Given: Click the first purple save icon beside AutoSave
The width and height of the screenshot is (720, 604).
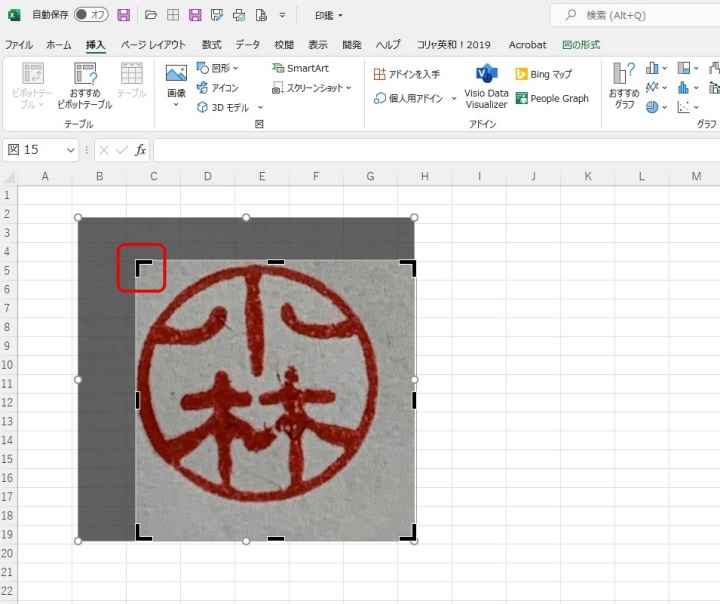Looking at the screenshot, I should (x=124, y=15).
